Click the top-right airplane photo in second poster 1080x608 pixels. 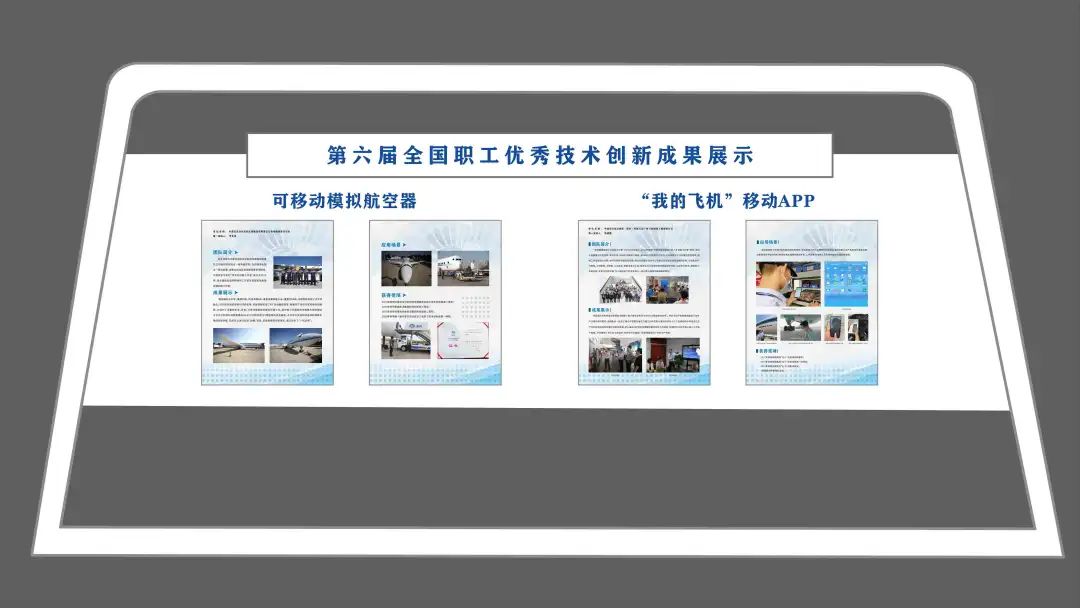coord(463,268)
